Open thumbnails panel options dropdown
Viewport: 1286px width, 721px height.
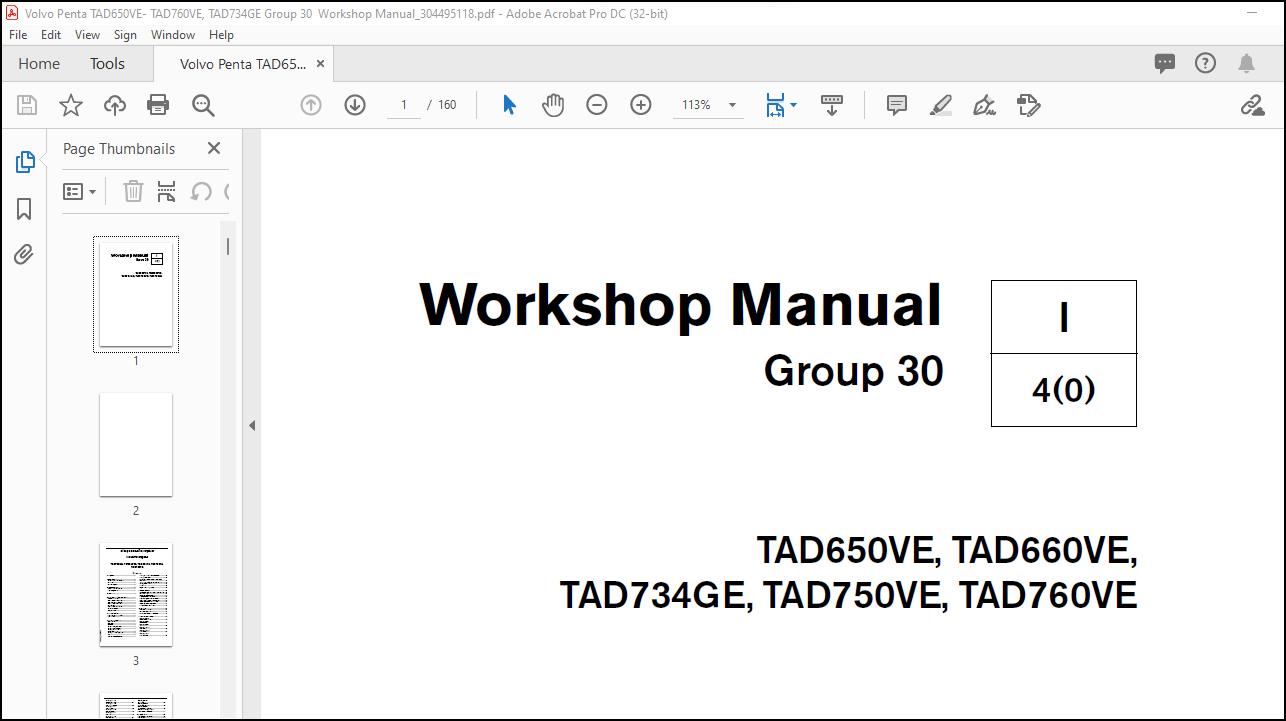pos(80,191)
